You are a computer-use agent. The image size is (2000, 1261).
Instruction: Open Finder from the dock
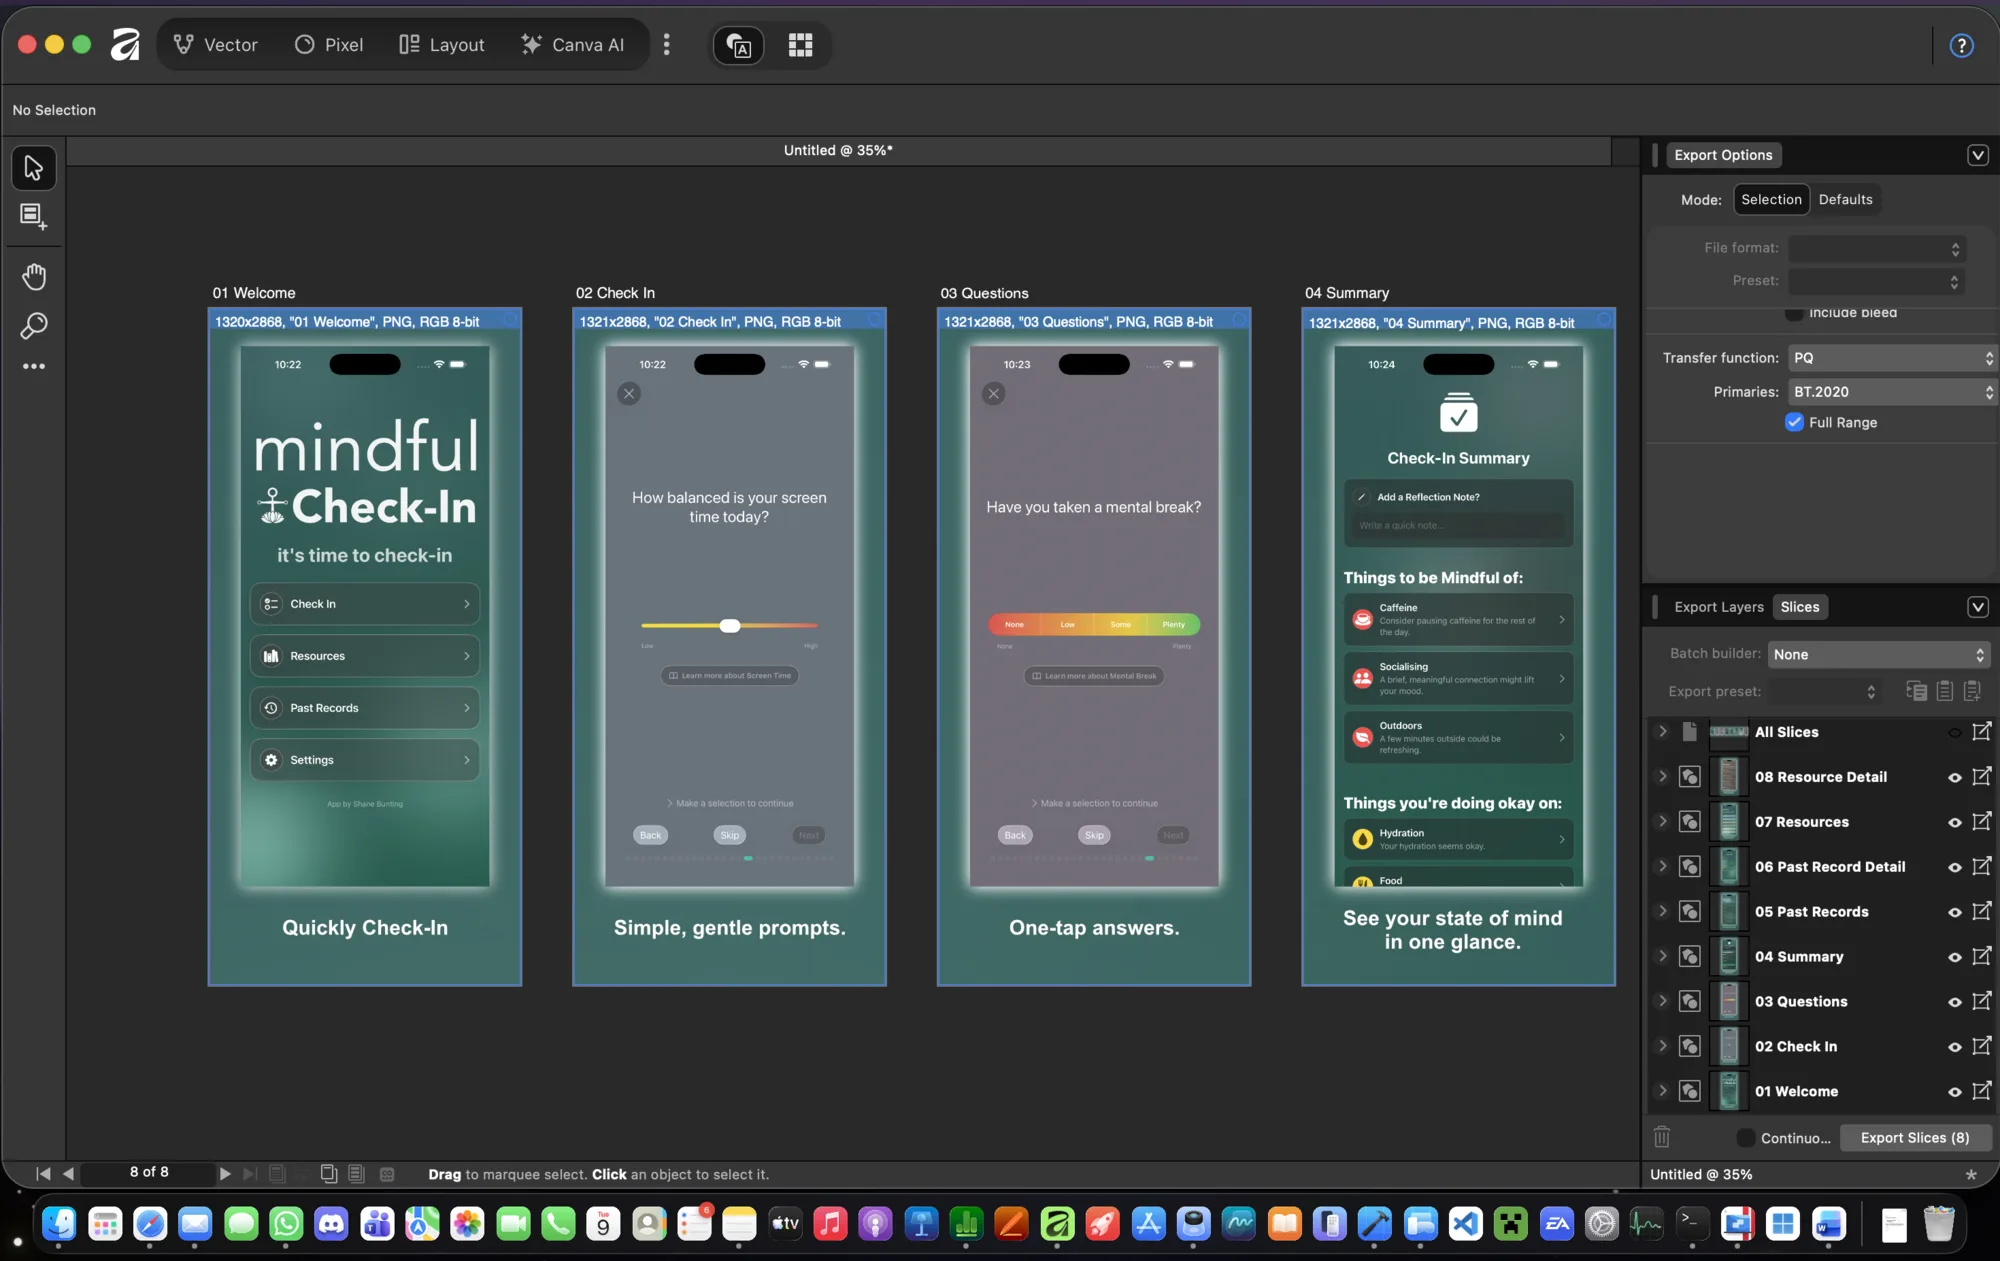(59, 1223)
